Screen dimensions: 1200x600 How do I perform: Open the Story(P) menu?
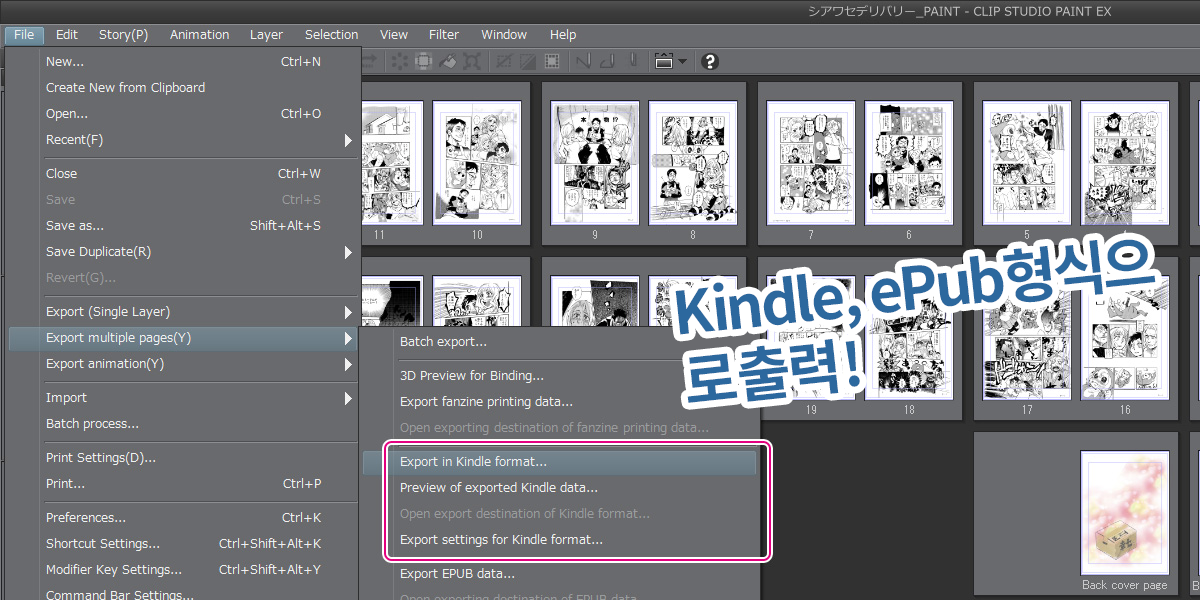123,34
